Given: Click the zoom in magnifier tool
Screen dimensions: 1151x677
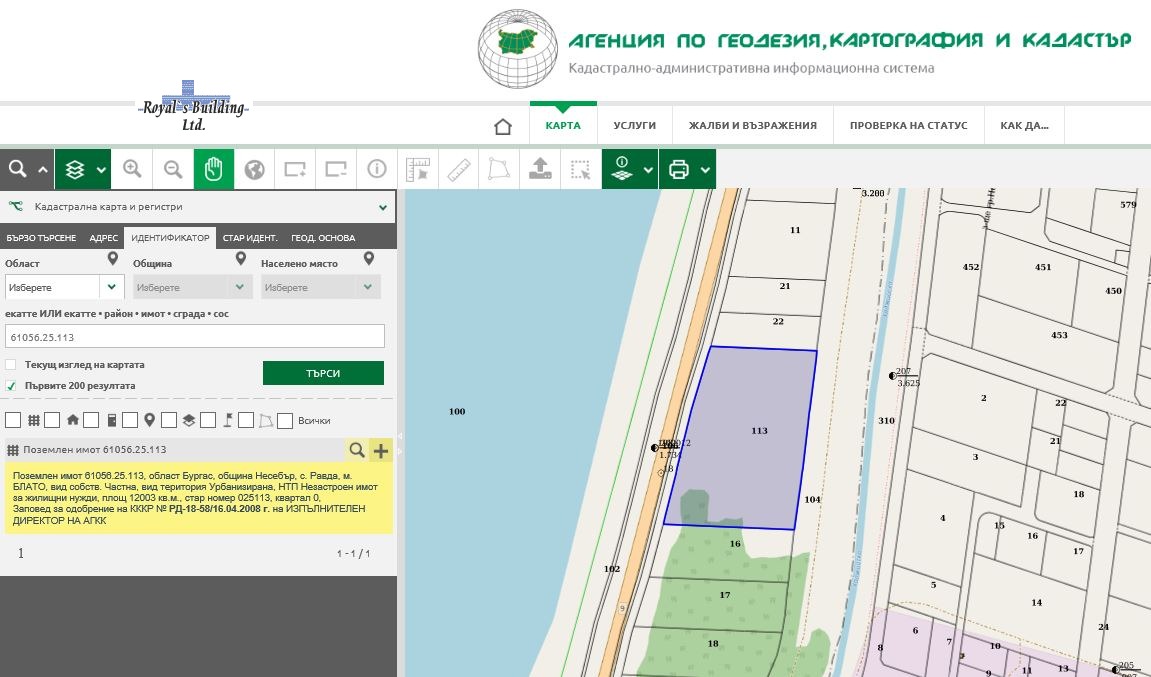Looking at the screenshot, I should point(132,170).
